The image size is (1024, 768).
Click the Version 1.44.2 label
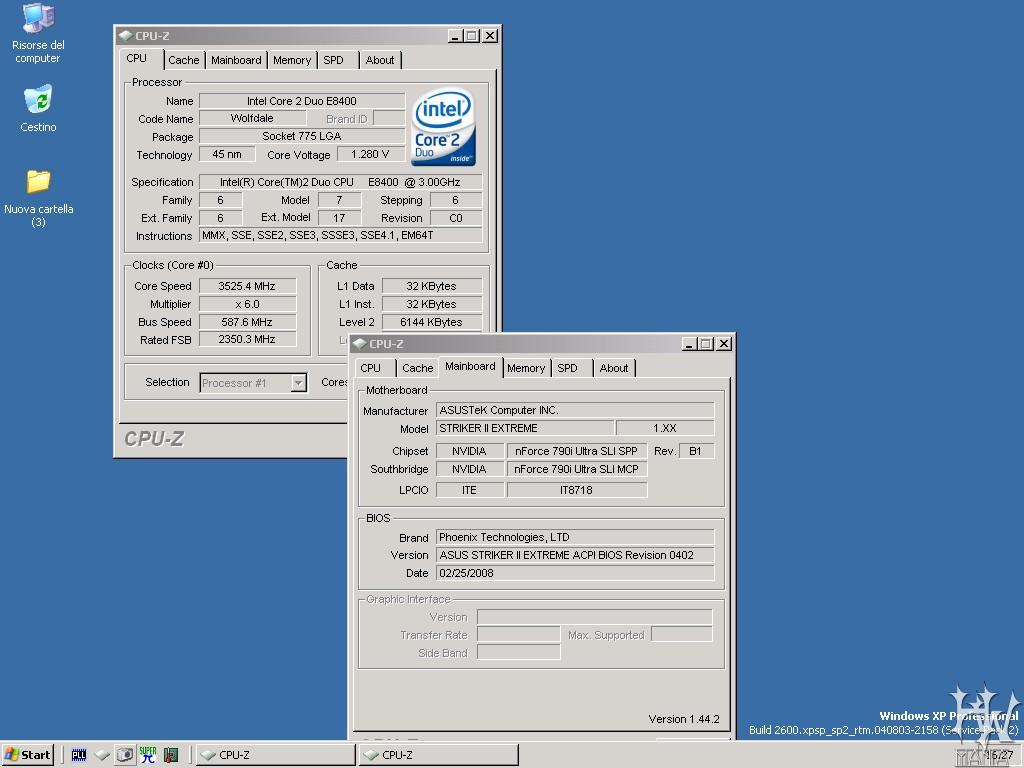pyautogui.click(x=684, y=719)
